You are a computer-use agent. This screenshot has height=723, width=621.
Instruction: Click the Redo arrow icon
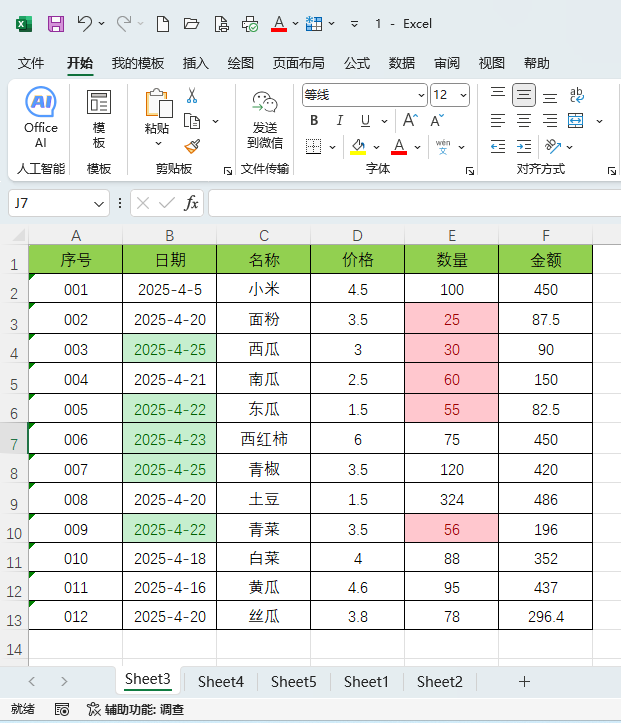point(124,23)
